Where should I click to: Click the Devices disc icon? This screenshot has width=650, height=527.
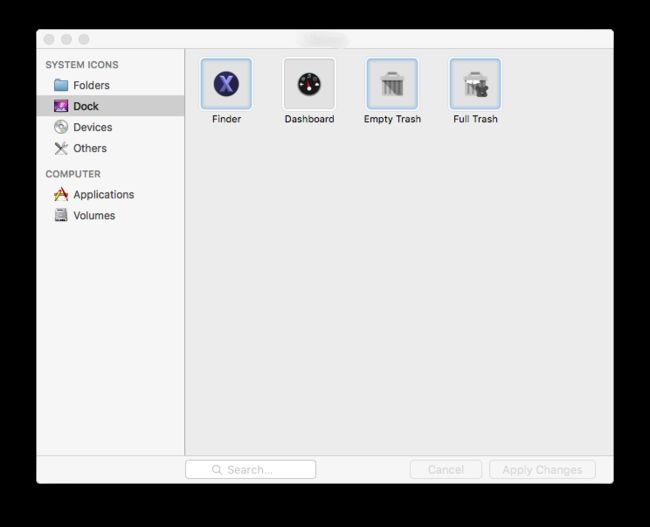pos(61,127)
